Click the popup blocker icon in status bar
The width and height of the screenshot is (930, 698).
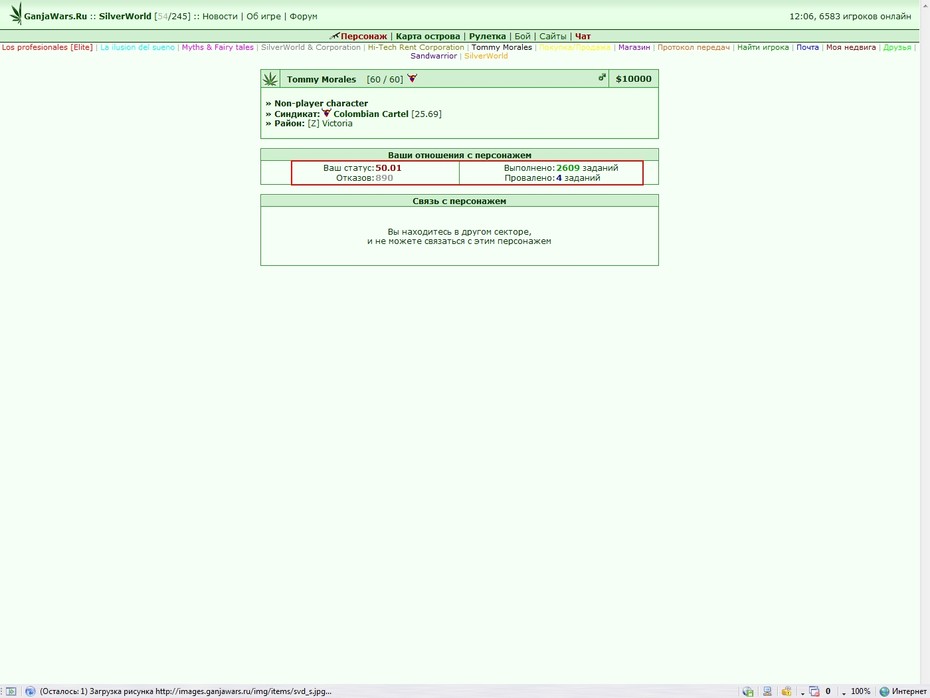coord(814,691)
